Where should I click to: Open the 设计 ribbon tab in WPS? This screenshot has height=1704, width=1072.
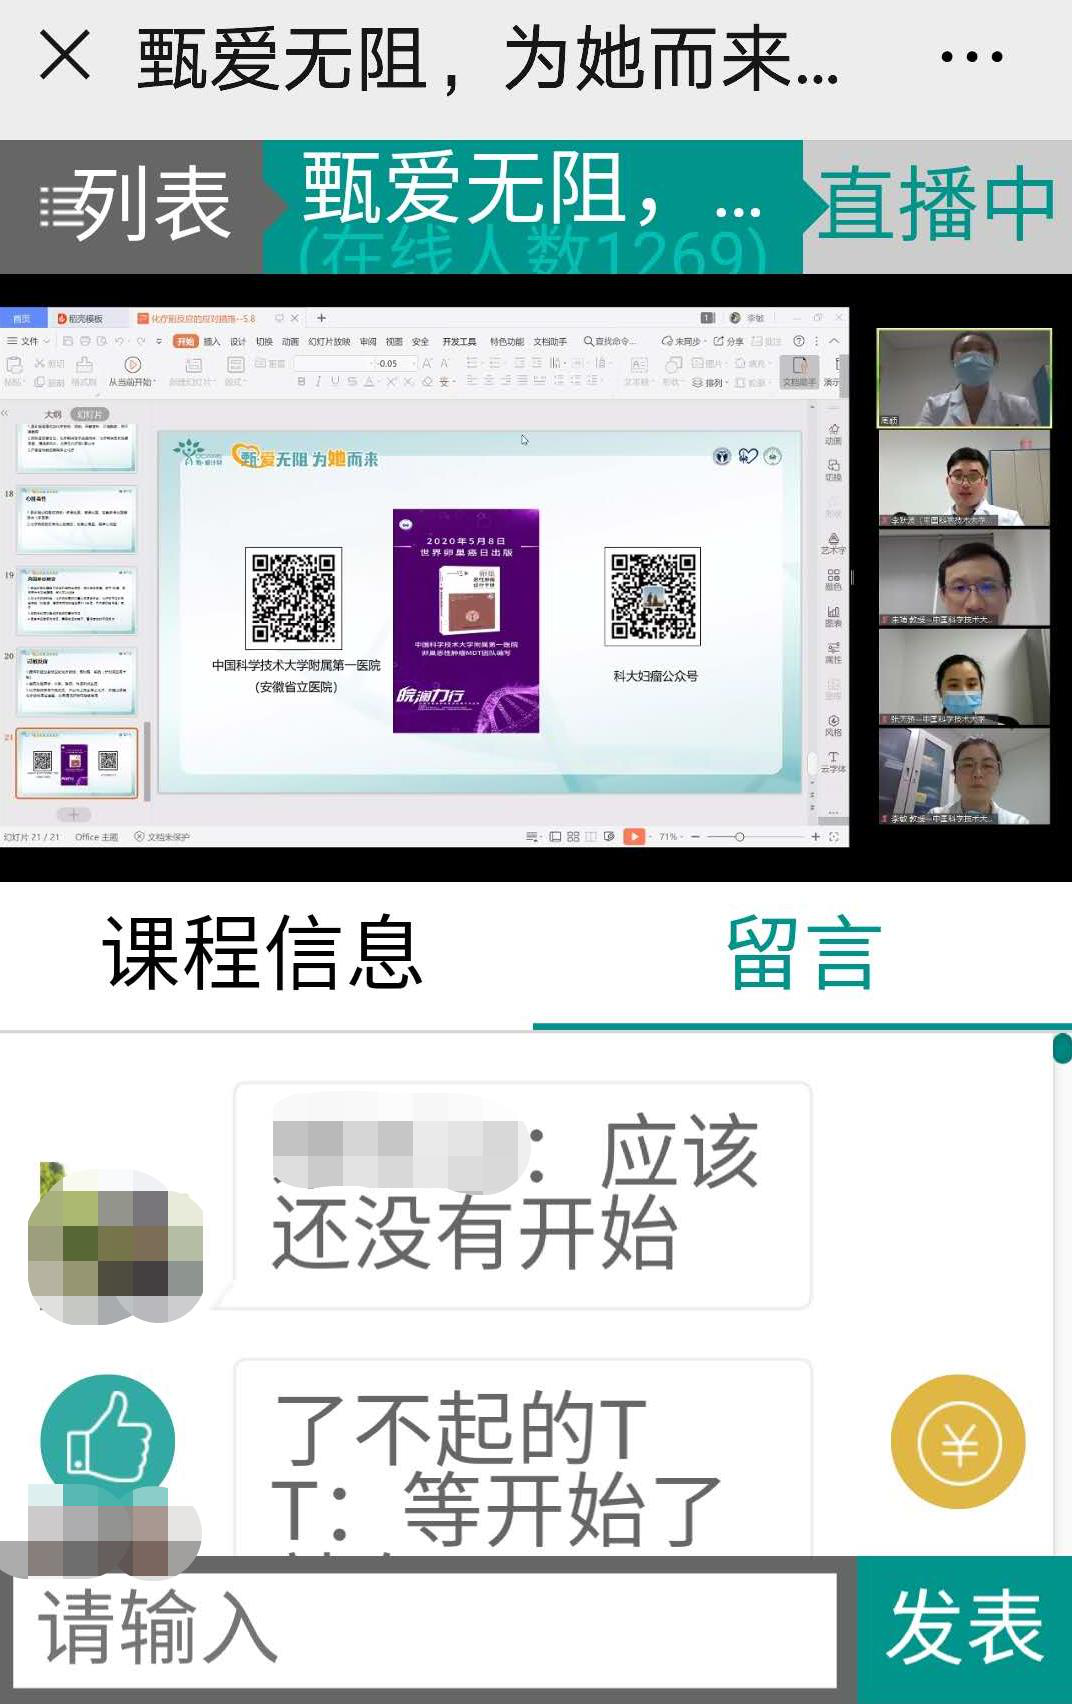coord(238,342)
